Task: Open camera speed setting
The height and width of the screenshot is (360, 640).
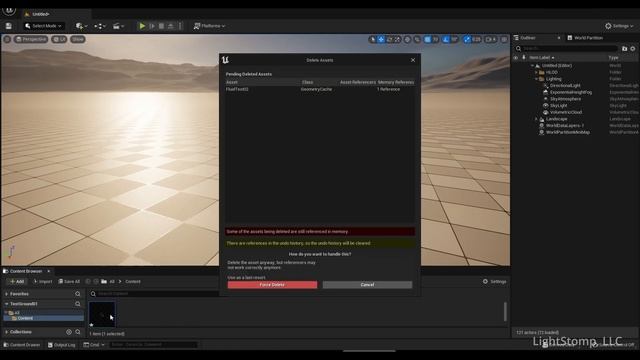Action: pyautogui.click(x=491, y=40)
